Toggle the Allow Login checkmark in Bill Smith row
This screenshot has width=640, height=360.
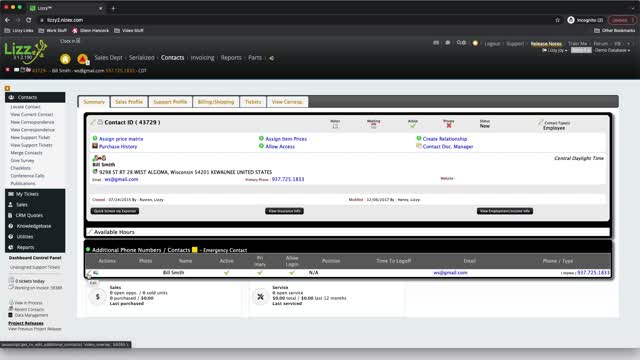[x=291, y=273]
